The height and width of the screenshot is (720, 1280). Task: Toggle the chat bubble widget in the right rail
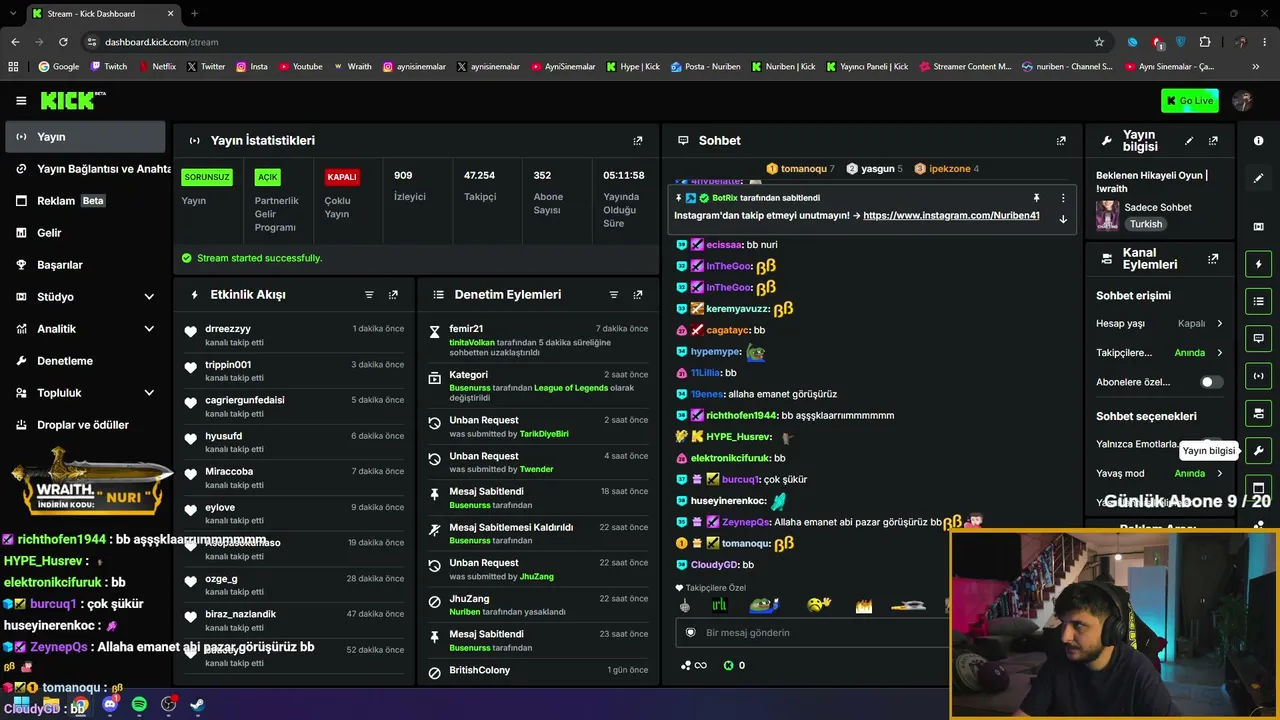click(x=1259, y=338)
